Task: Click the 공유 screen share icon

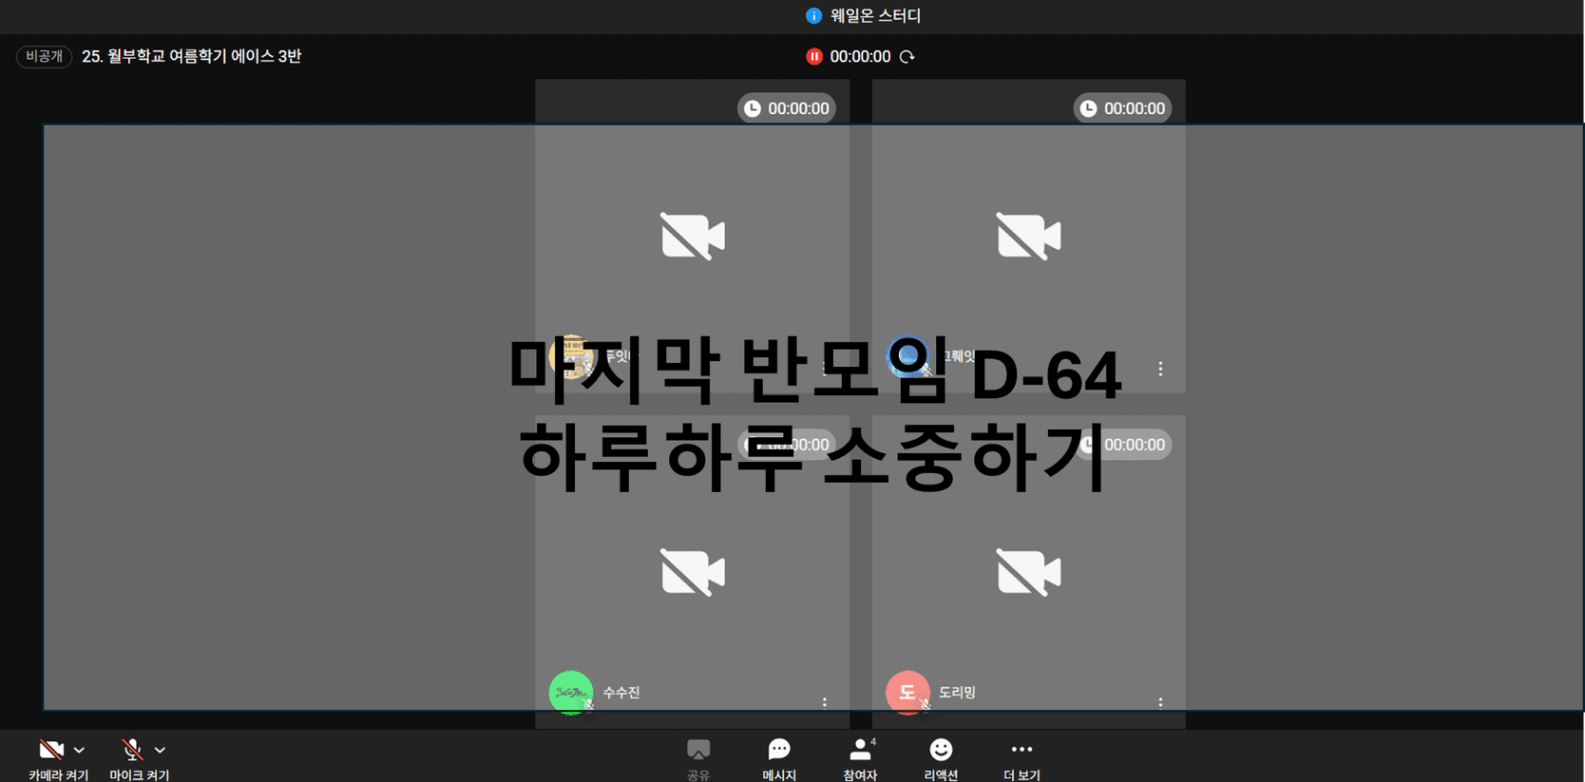Action: pyautogui.click(x=698, y=749)
